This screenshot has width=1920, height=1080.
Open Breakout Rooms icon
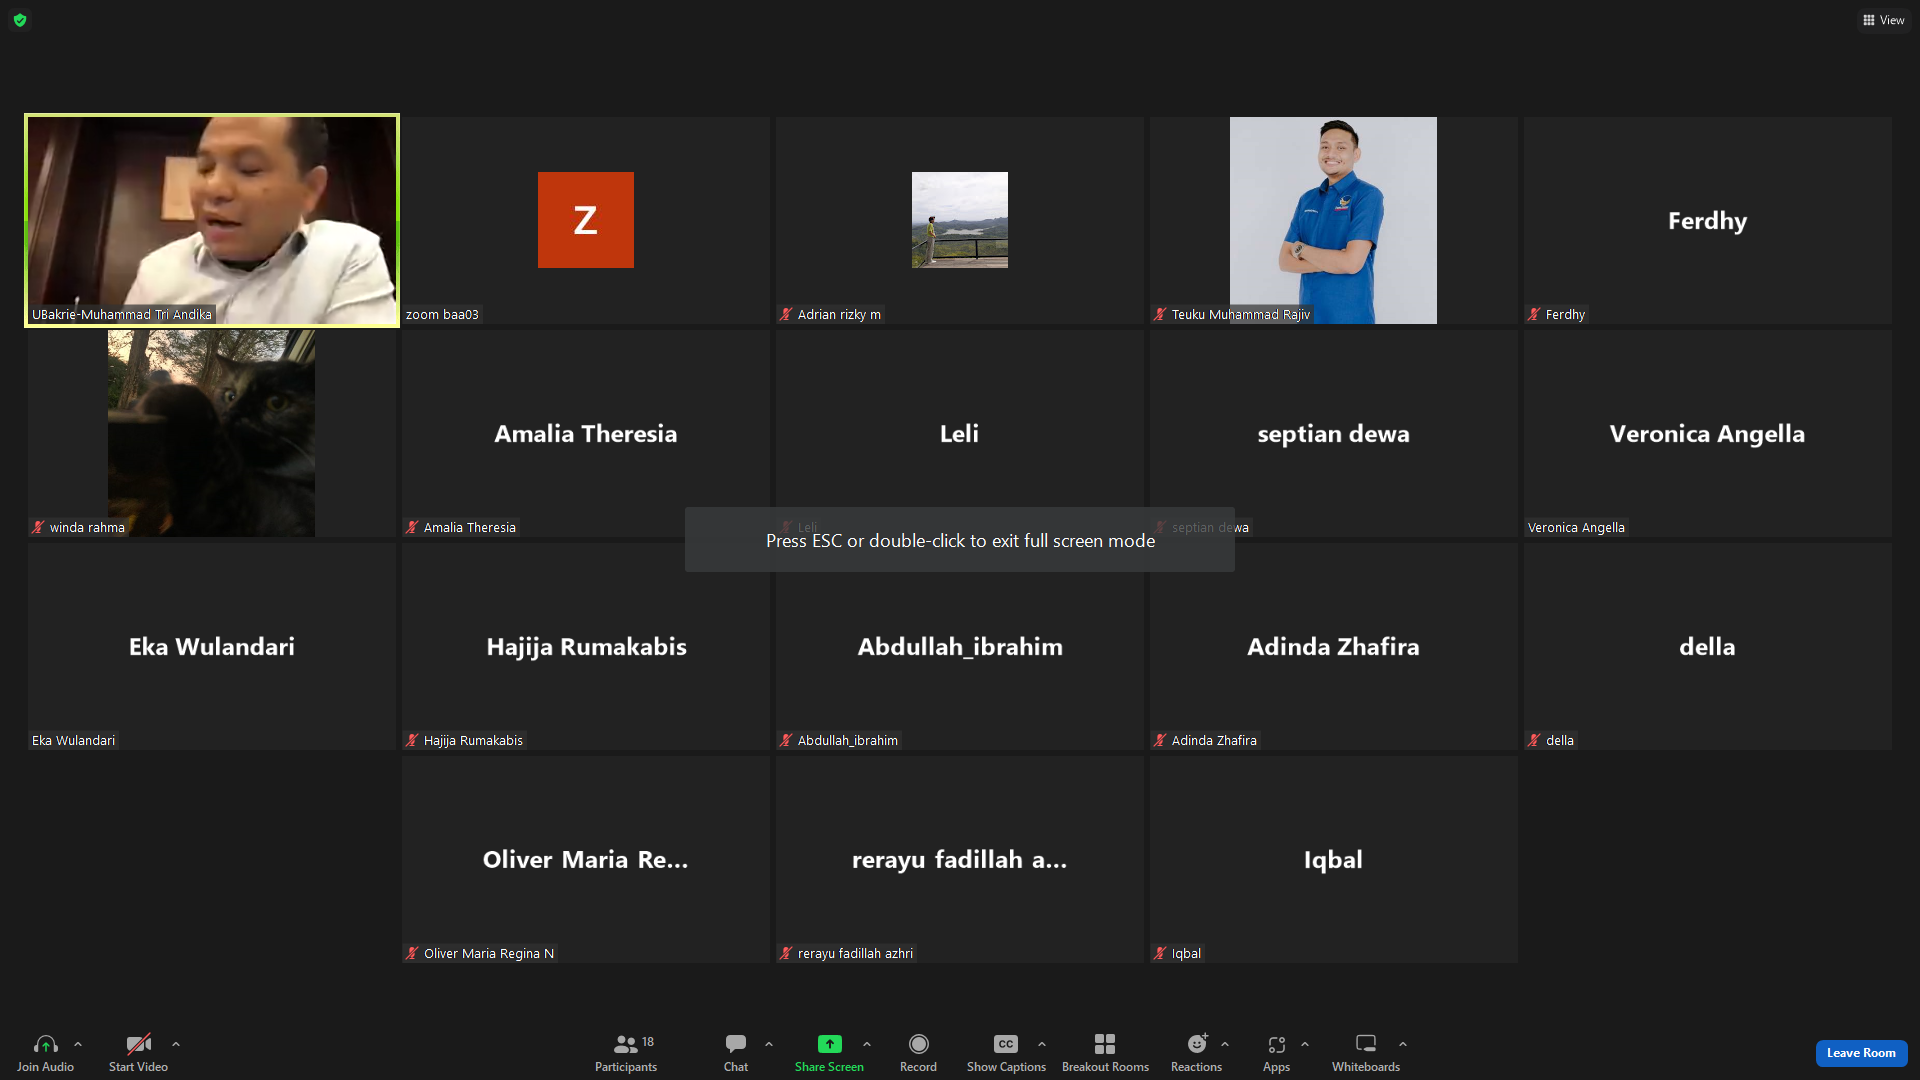point(1105,1044)
